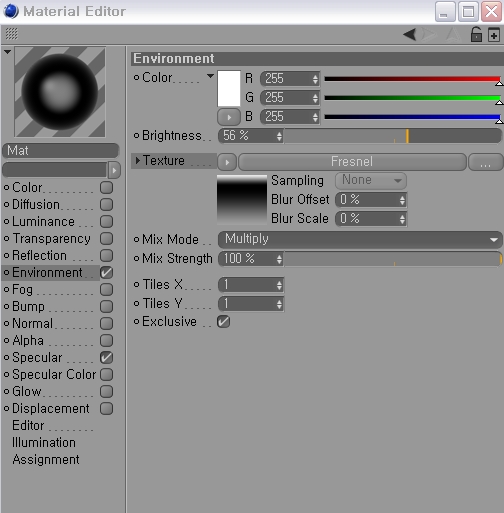
Task: Enable the Fog channel checkbox
Action: pos(107,290)
